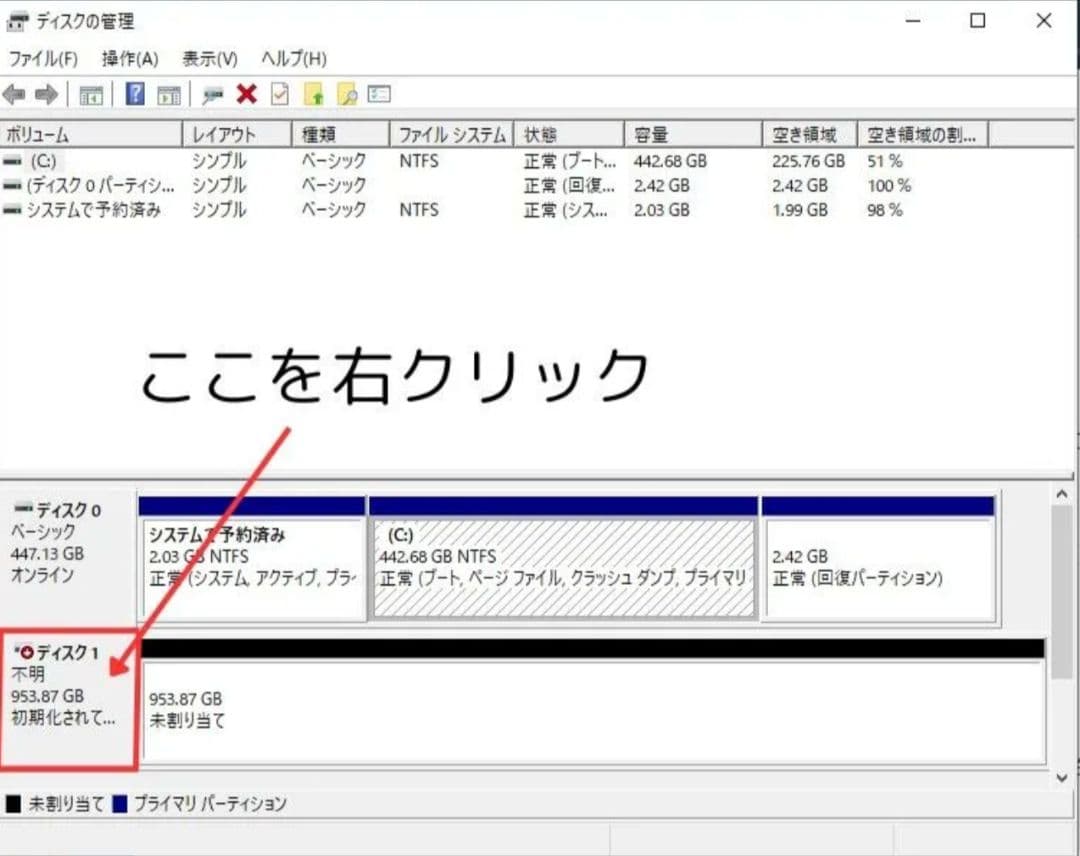Click the rightmost list settings toolbar icon
The image size is (1080, 856).
tap(379, 95)
